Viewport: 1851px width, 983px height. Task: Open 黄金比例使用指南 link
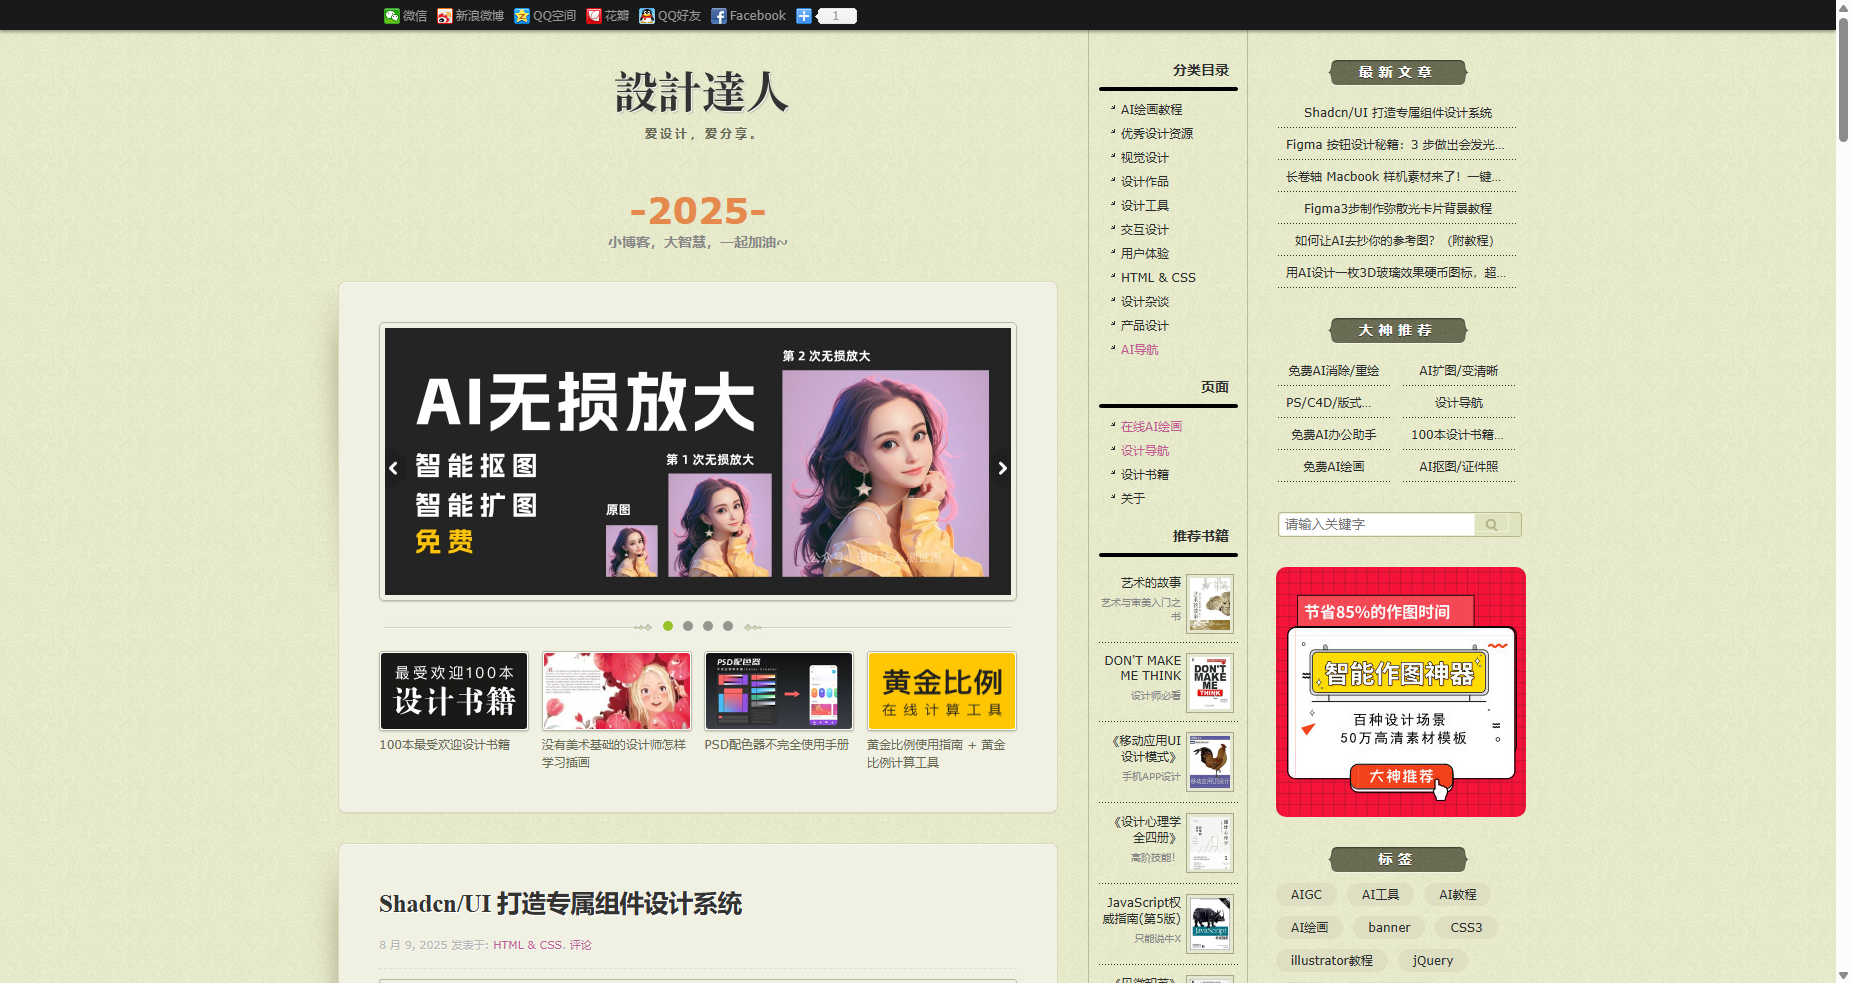936,754
